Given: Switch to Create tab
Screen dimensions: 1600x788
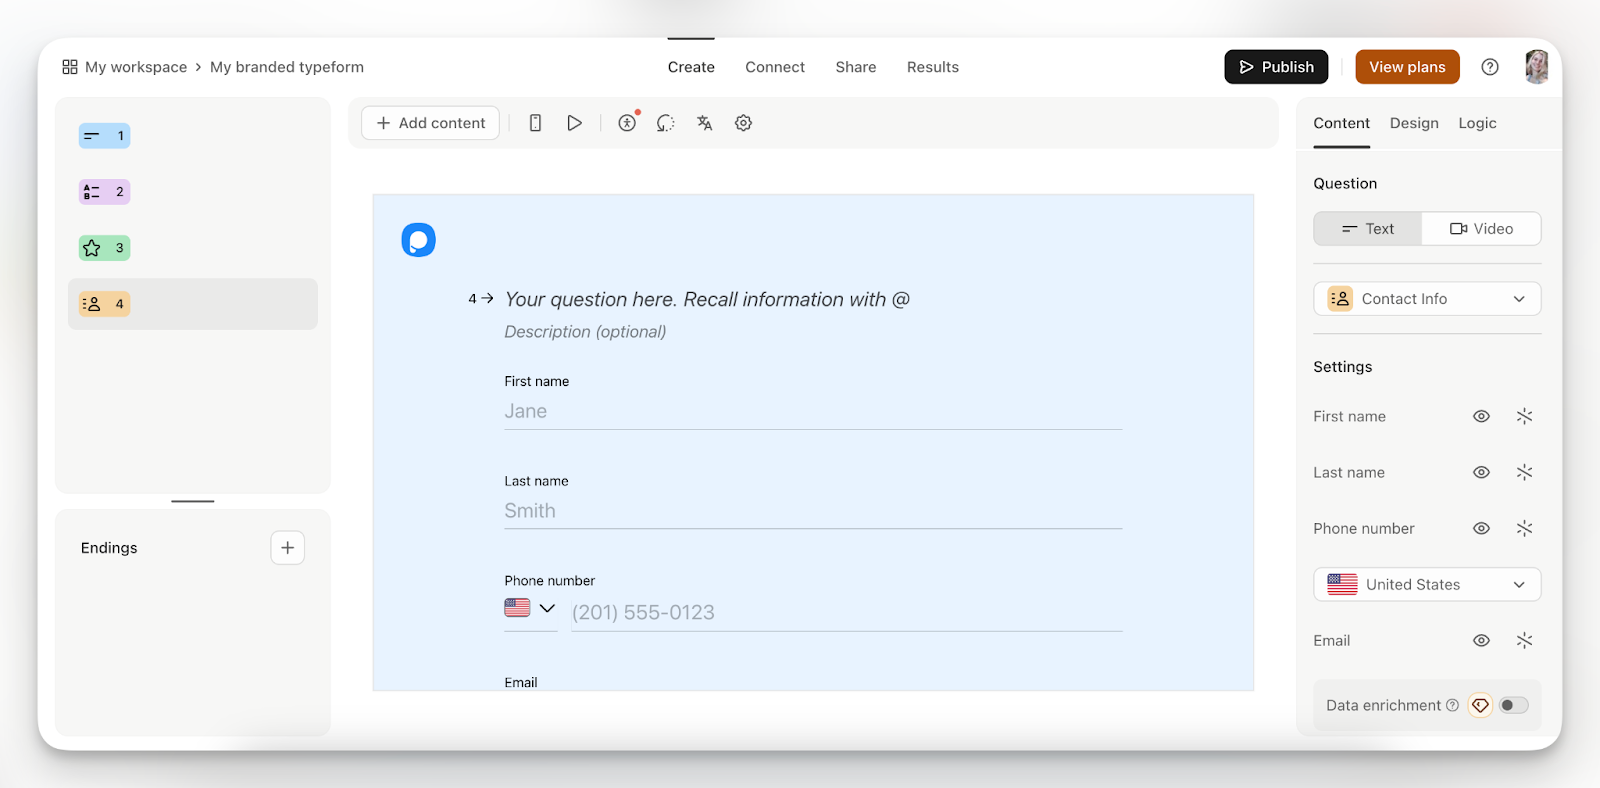Looking at the screenshot, I should [x=691, y=67].
